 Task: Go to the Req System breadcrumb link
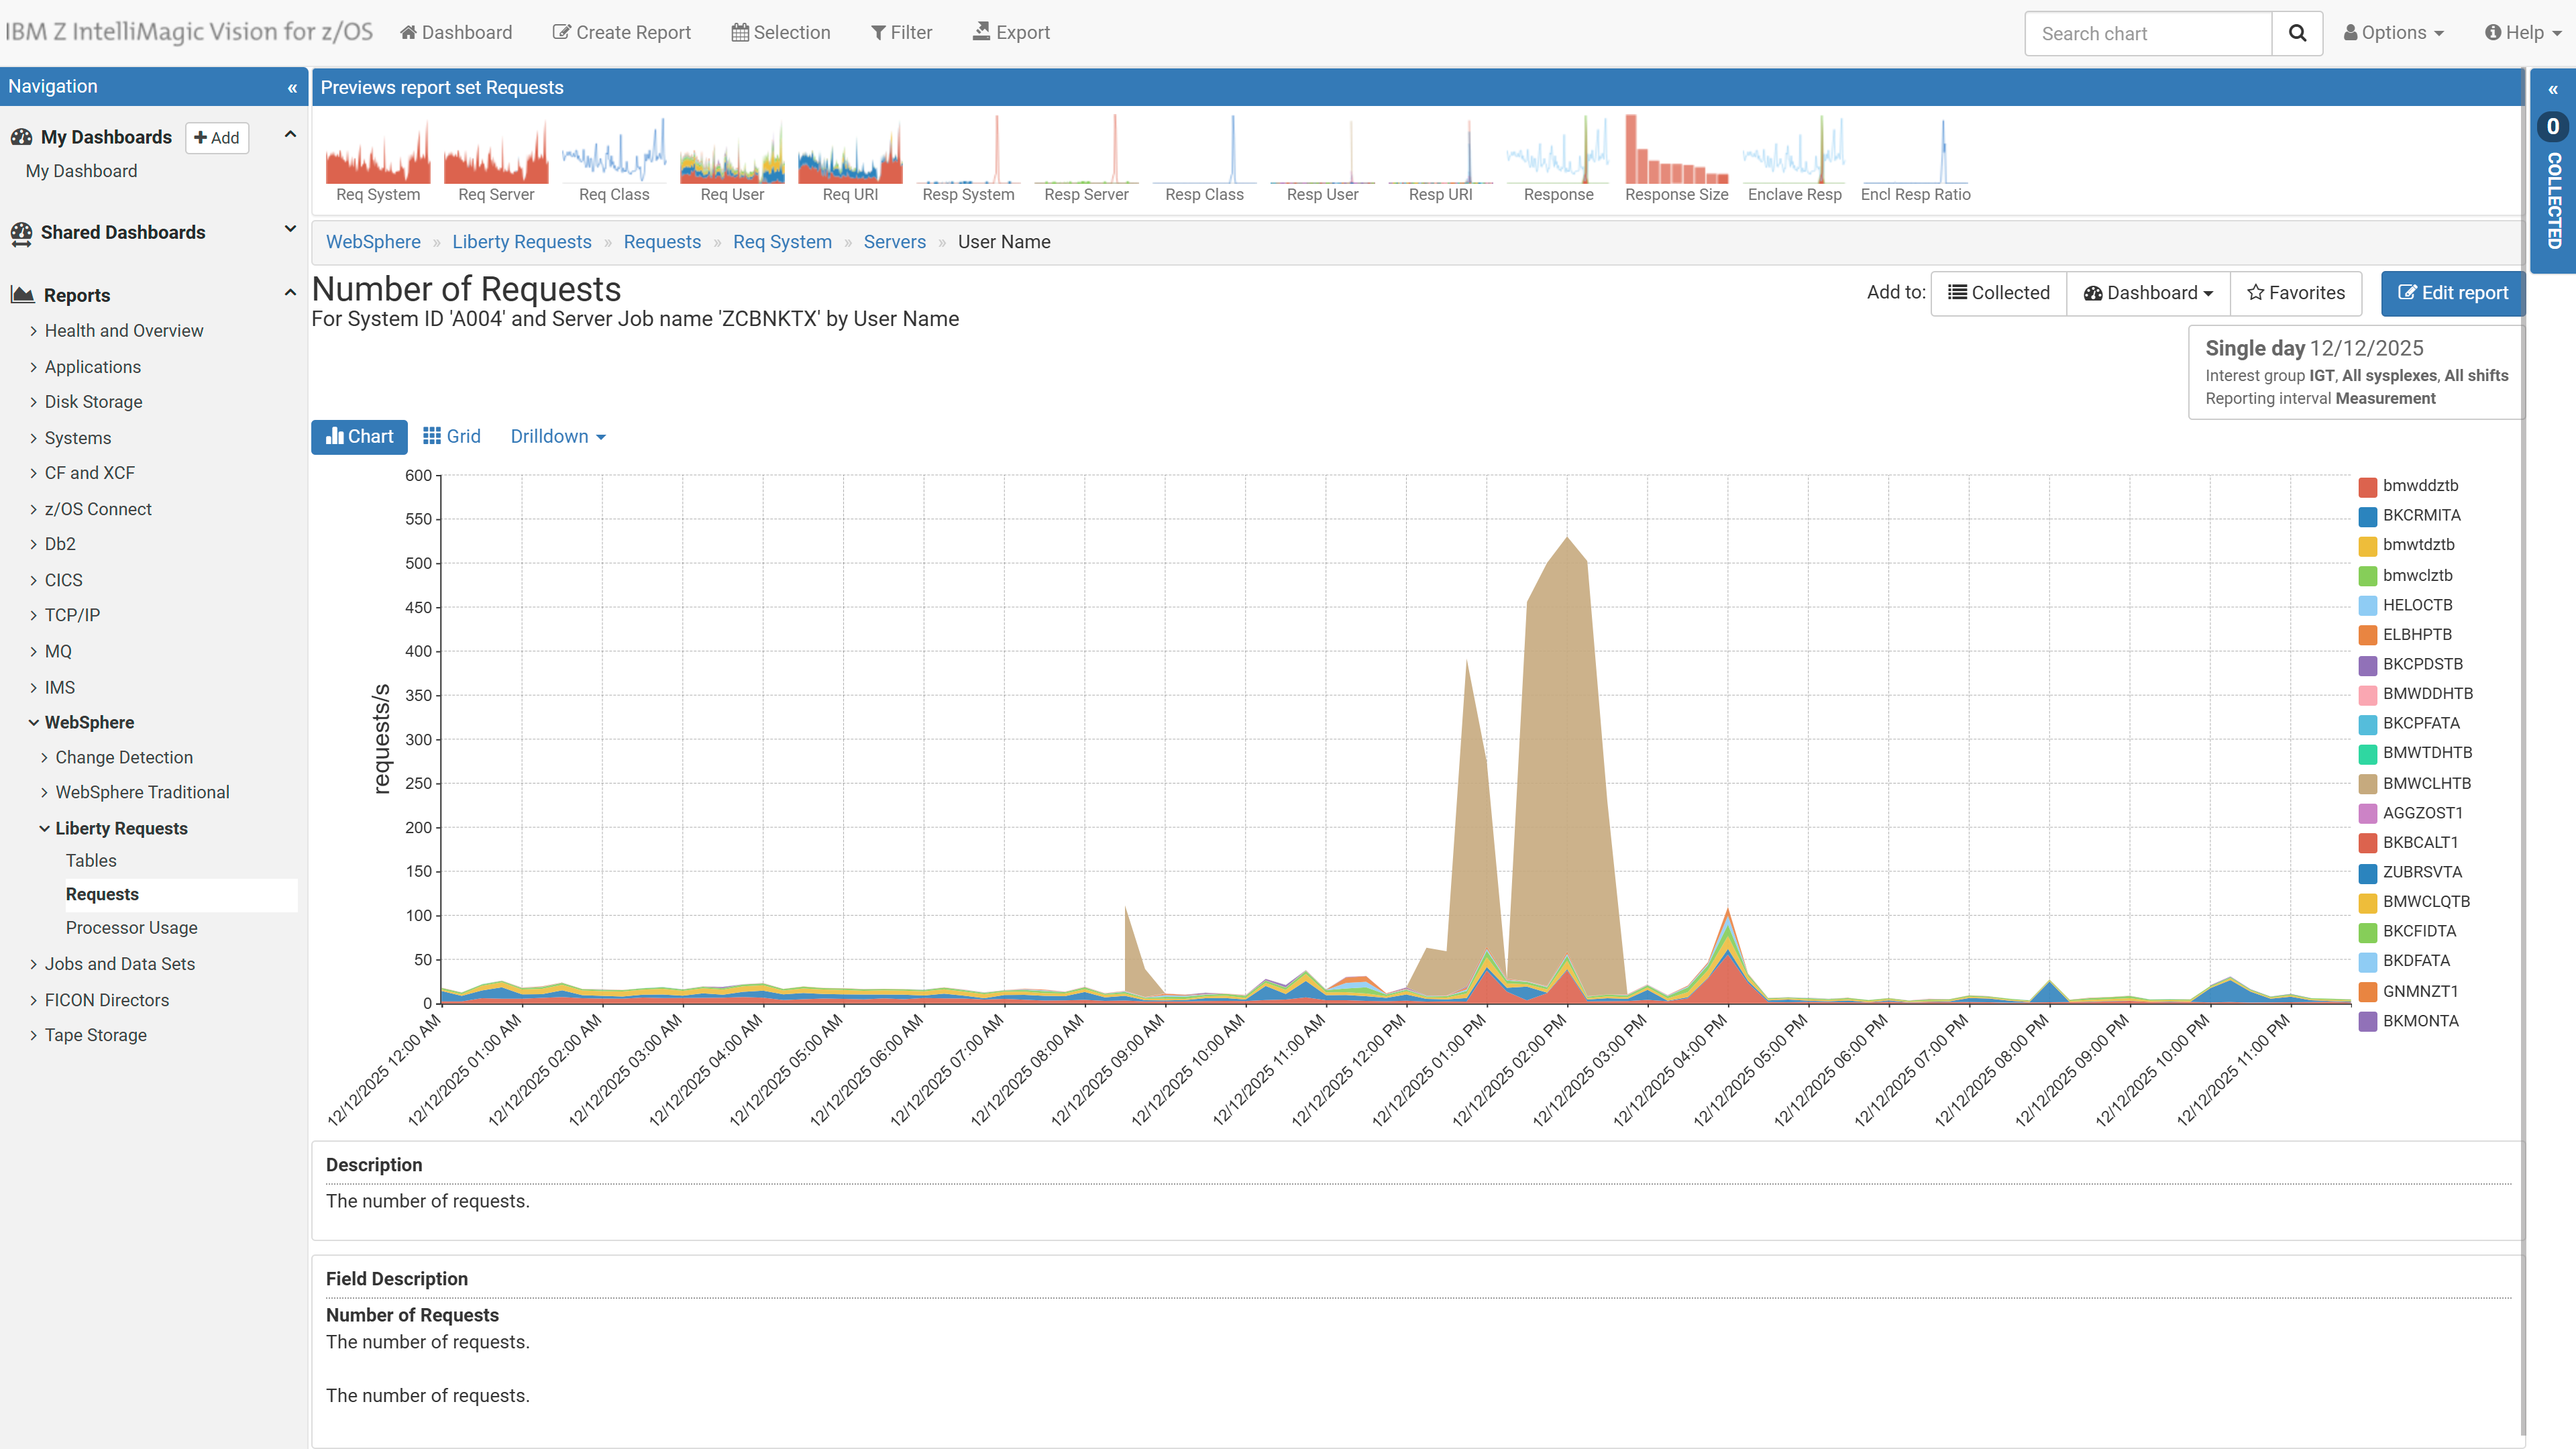click(782, 242)
